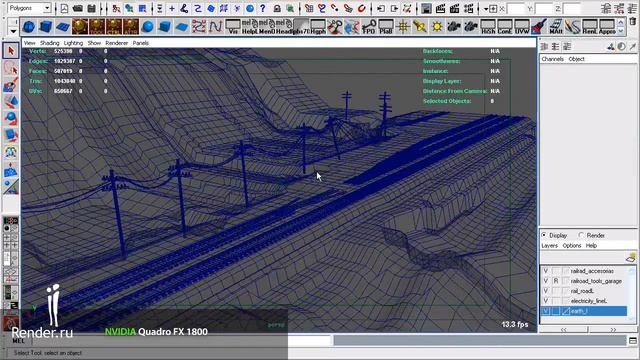Click the first golden sphere shelf icon
Image resolution: width=640 pixels, height=360 pixels.
[80, 27]
